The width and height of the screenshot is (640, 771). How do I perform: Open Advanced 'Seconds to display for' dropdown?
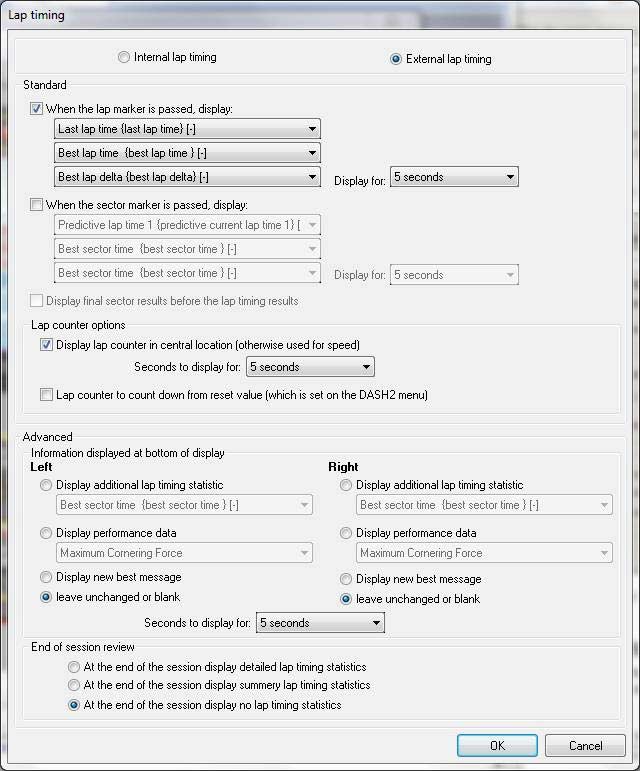[320, 623]
